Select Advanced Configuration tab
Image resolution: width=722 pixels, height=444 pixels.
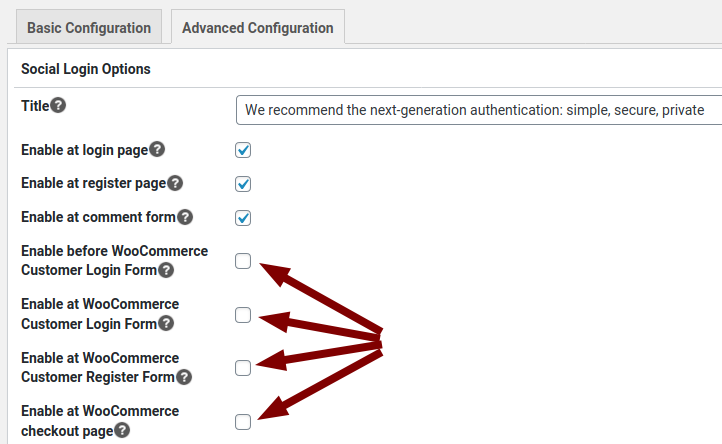point(258,28)
